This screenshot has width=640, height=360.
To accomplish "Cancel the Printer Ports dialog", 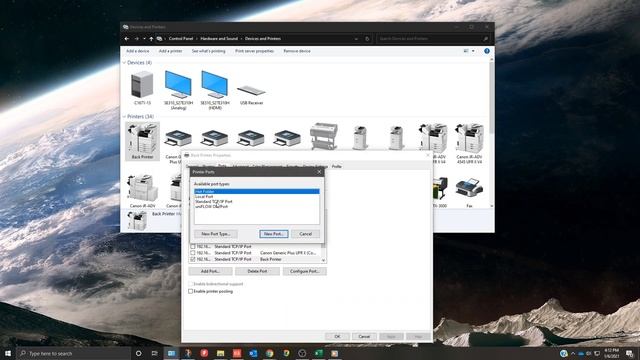I will pos(305,234).
